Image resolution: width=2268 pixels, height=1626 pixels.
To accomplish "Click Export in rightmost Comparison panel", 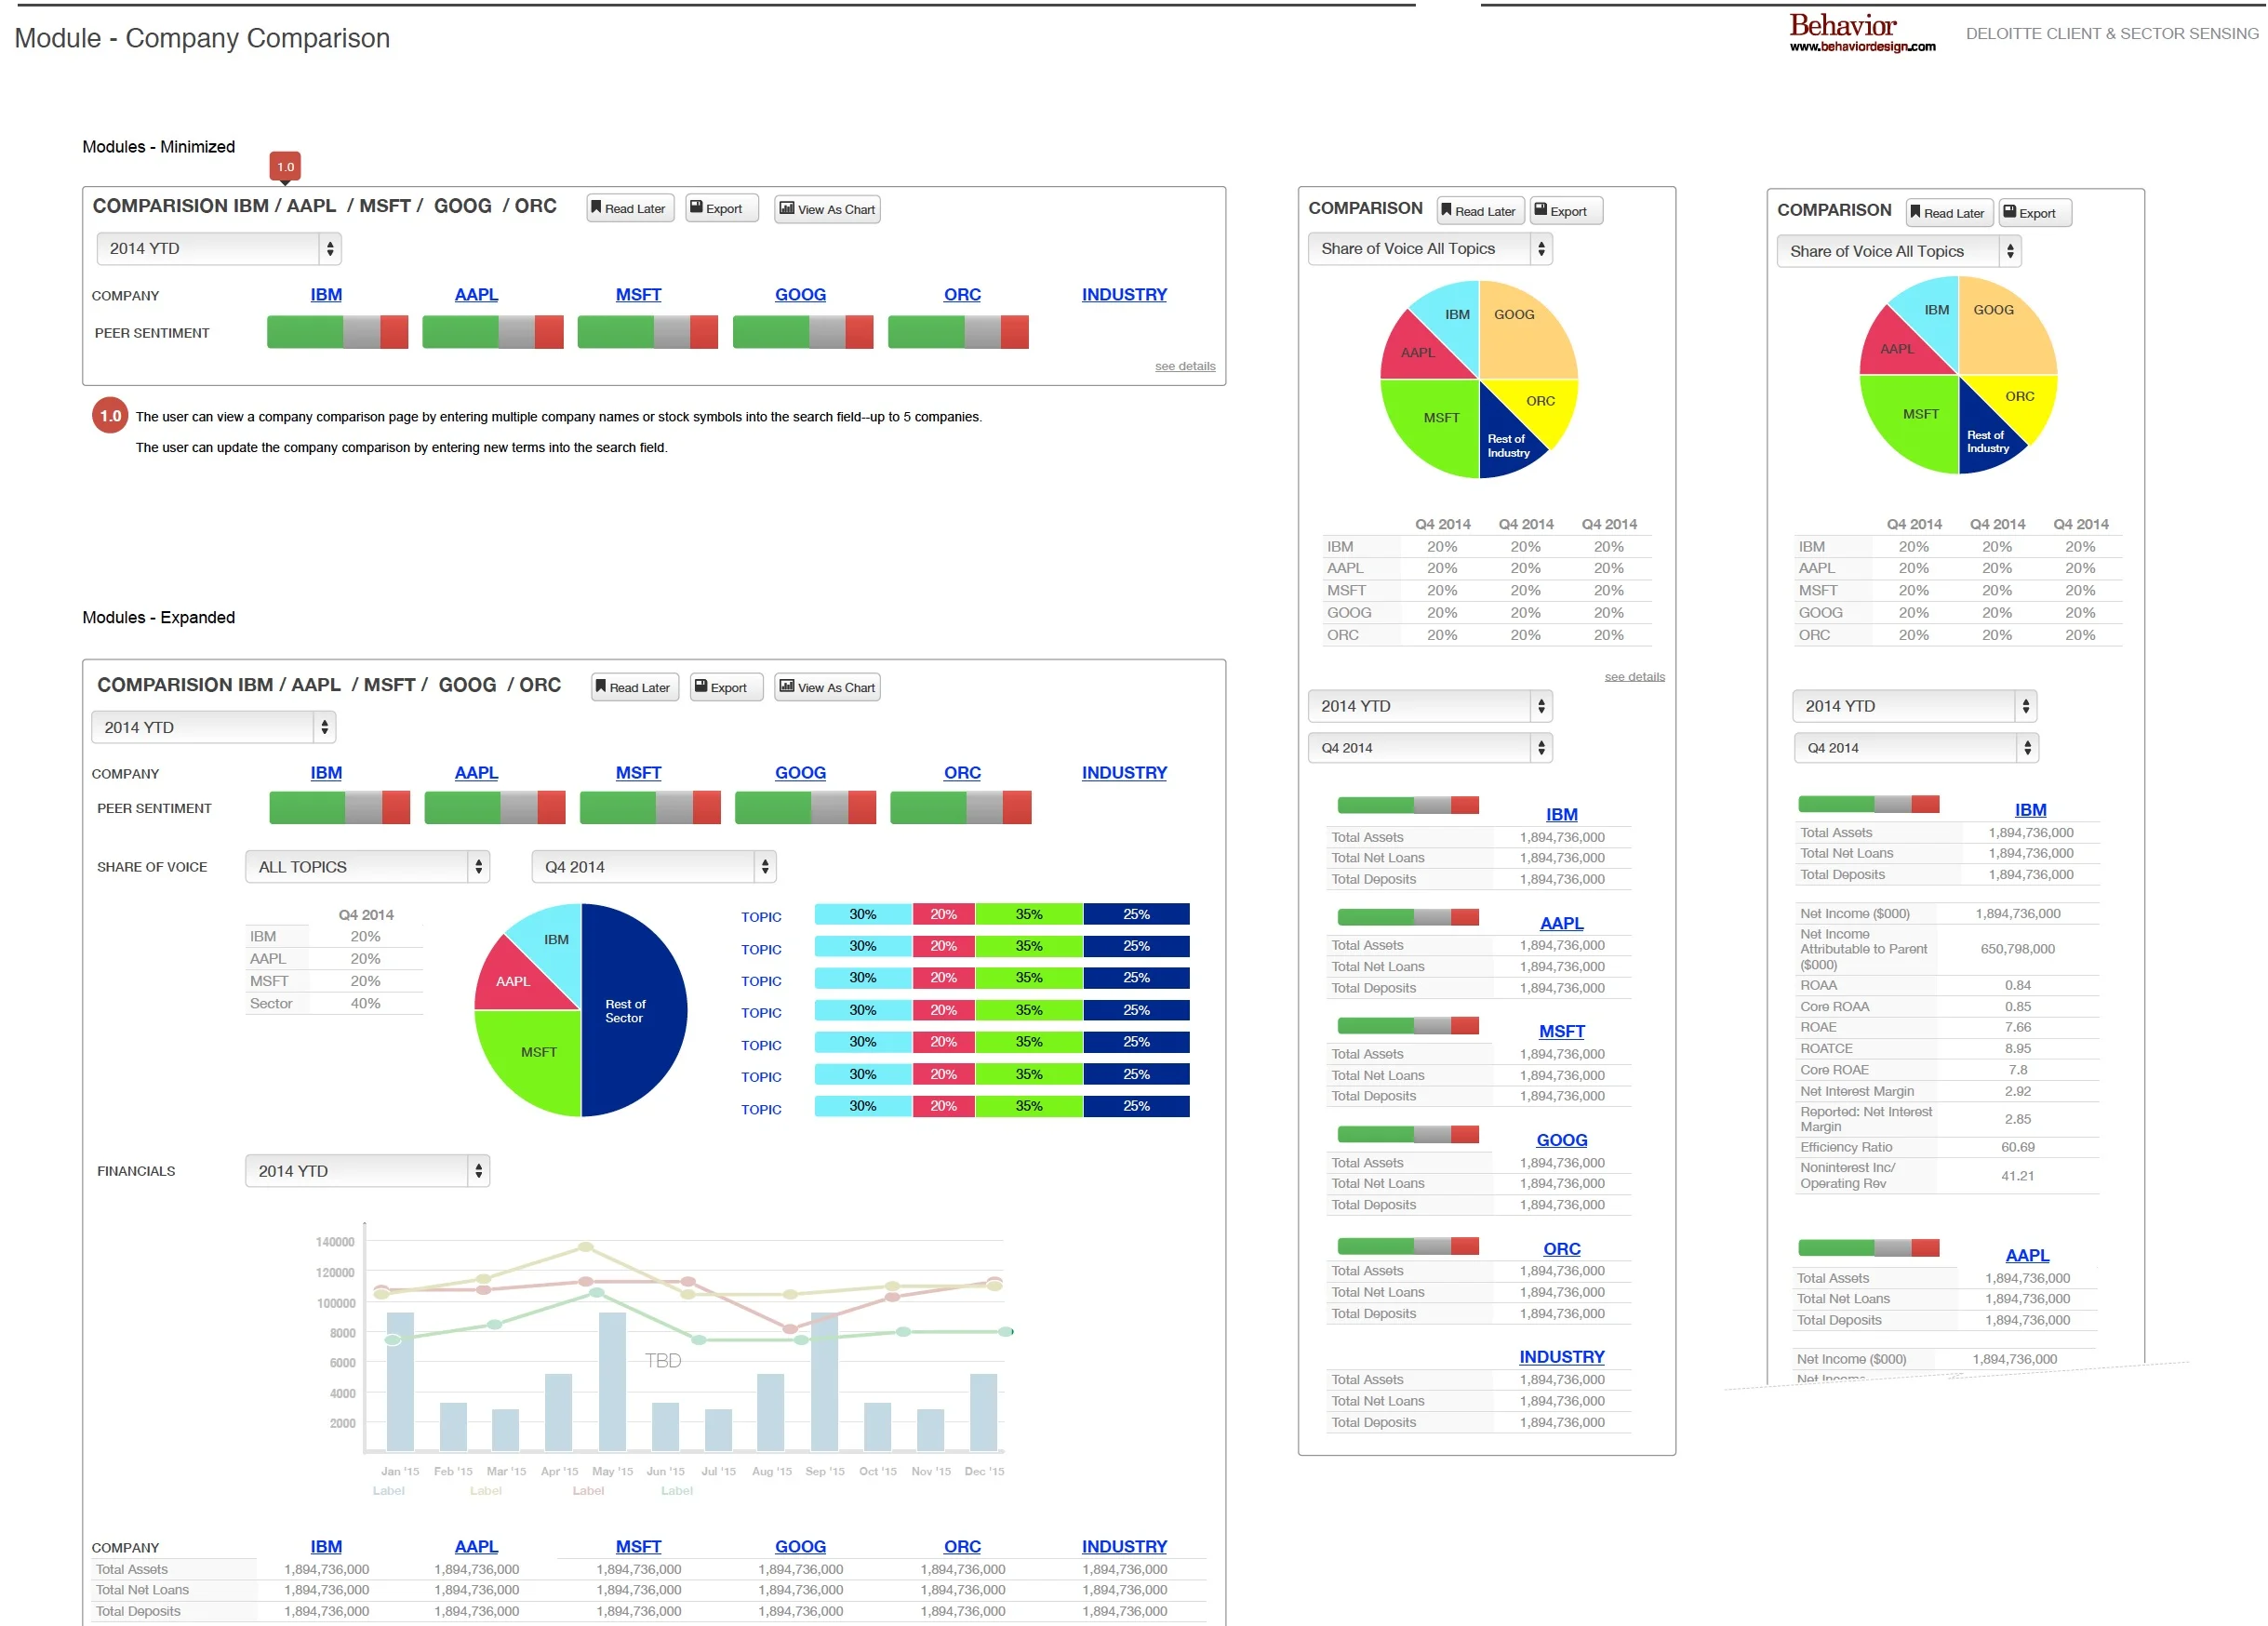I will click(x=2035, y=213).
